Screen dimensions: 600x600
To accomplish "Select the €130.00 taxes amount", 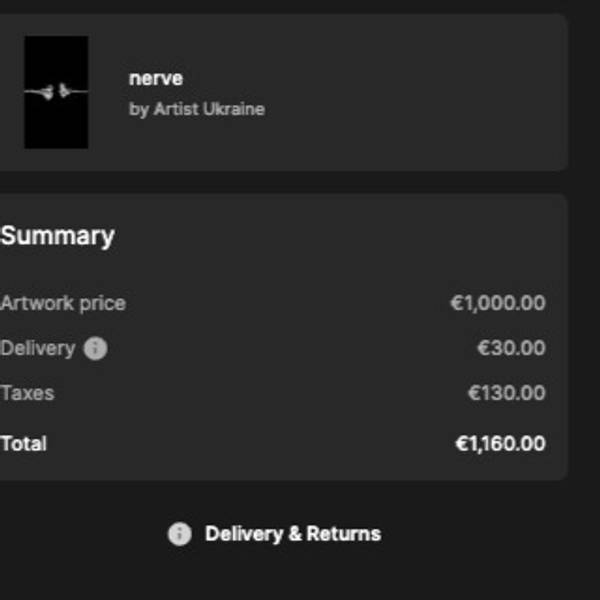I will 506,393.
